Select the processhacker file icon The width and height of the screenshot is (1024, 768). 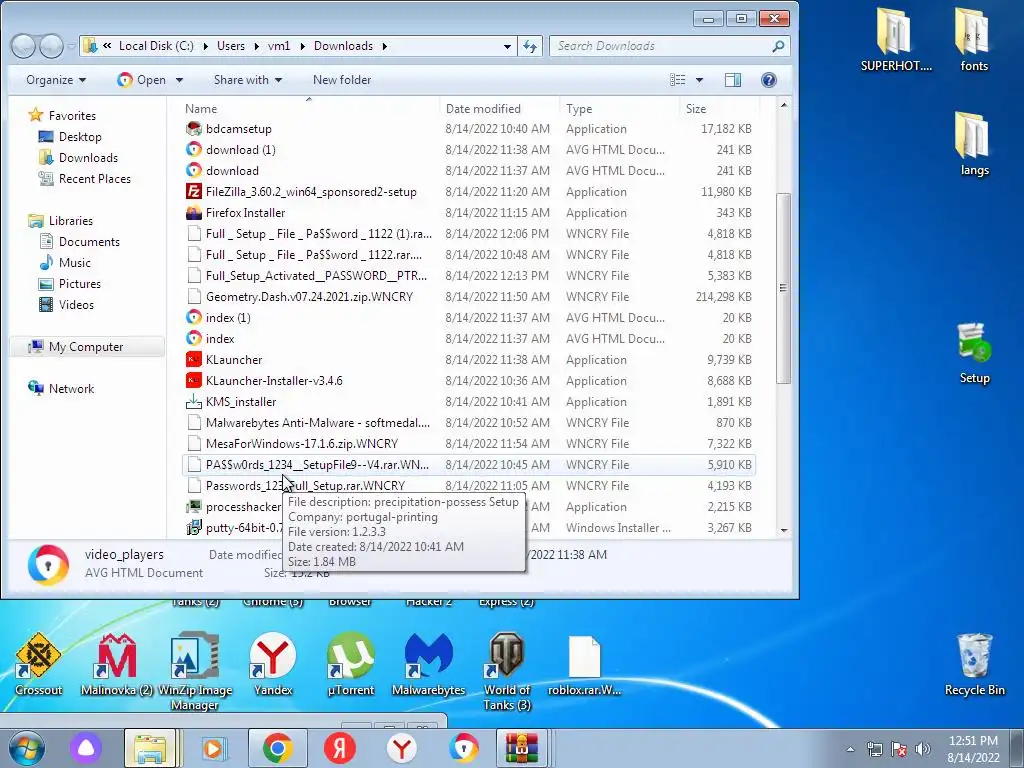193,507
